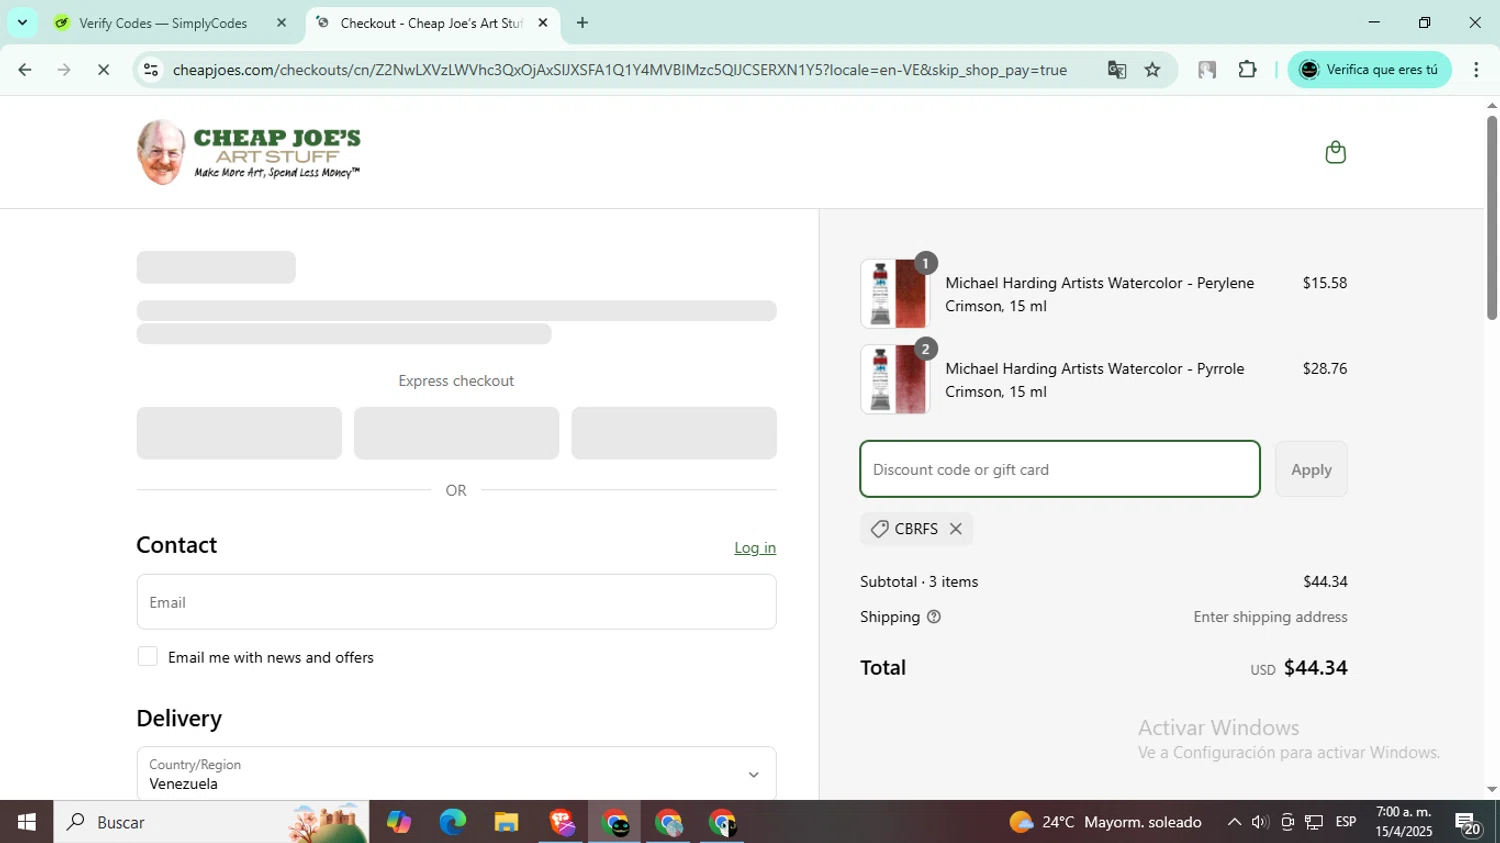1500x843 pixels.
Task: Click the $15.58 price text
Action: click(1325, 283)
